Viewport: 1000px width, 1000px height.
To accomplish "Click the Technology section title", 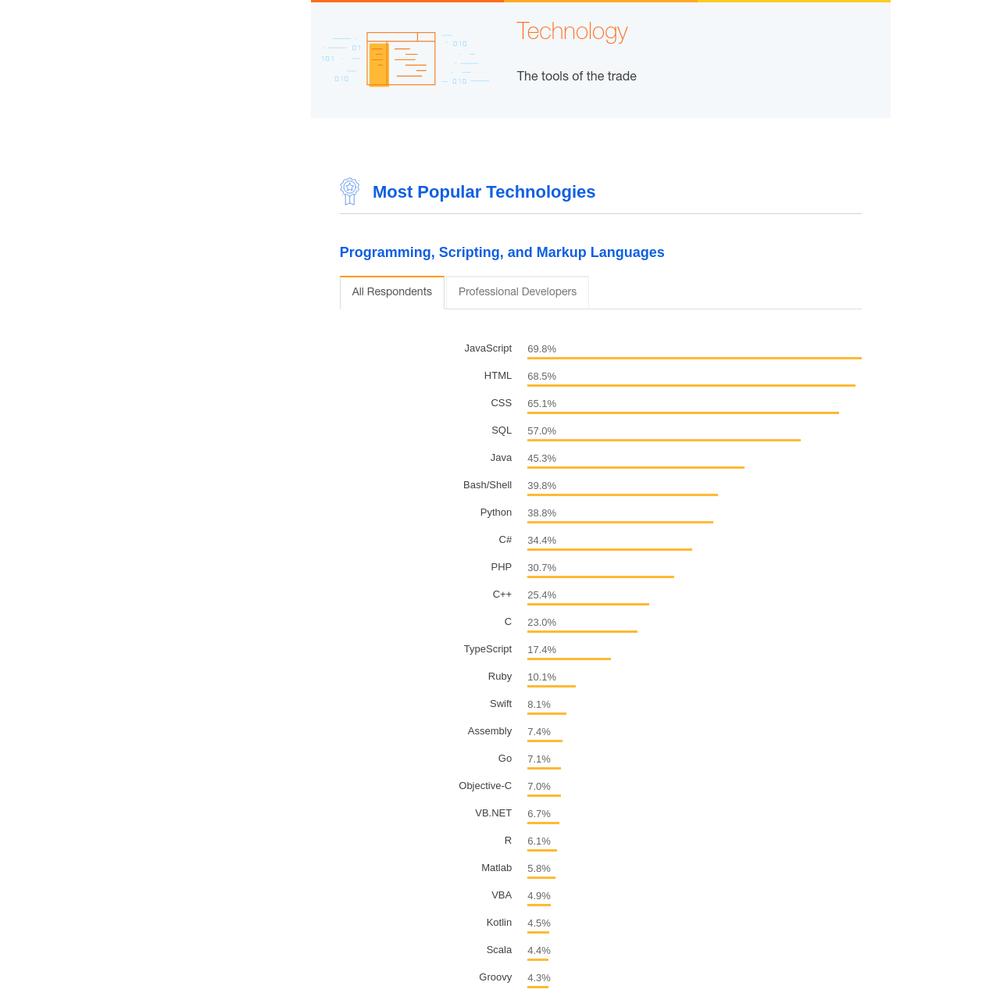I will [x=572, y=31].
